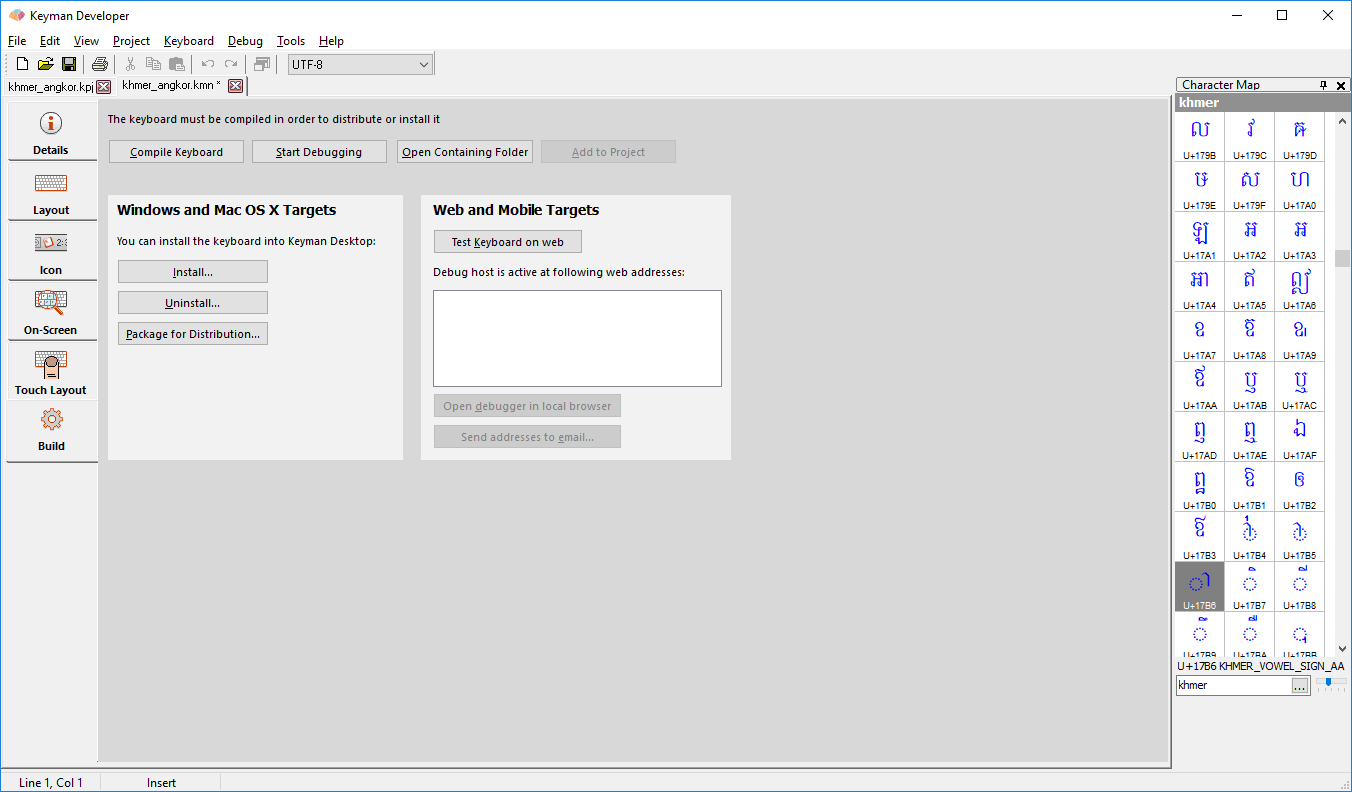Create new file from toolbar
The image size is (1352, 792).
pos(22,64)
